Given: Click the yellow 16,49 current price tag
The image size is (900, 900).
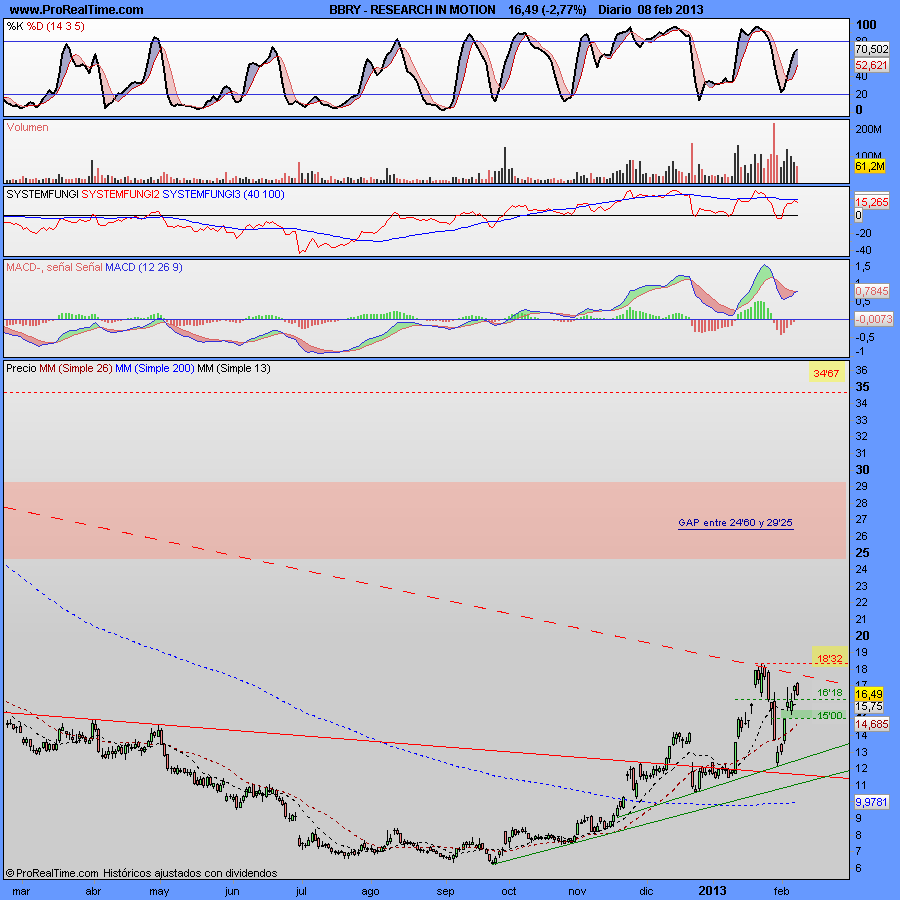Looking at the screenshot, I should click(868, 694).
